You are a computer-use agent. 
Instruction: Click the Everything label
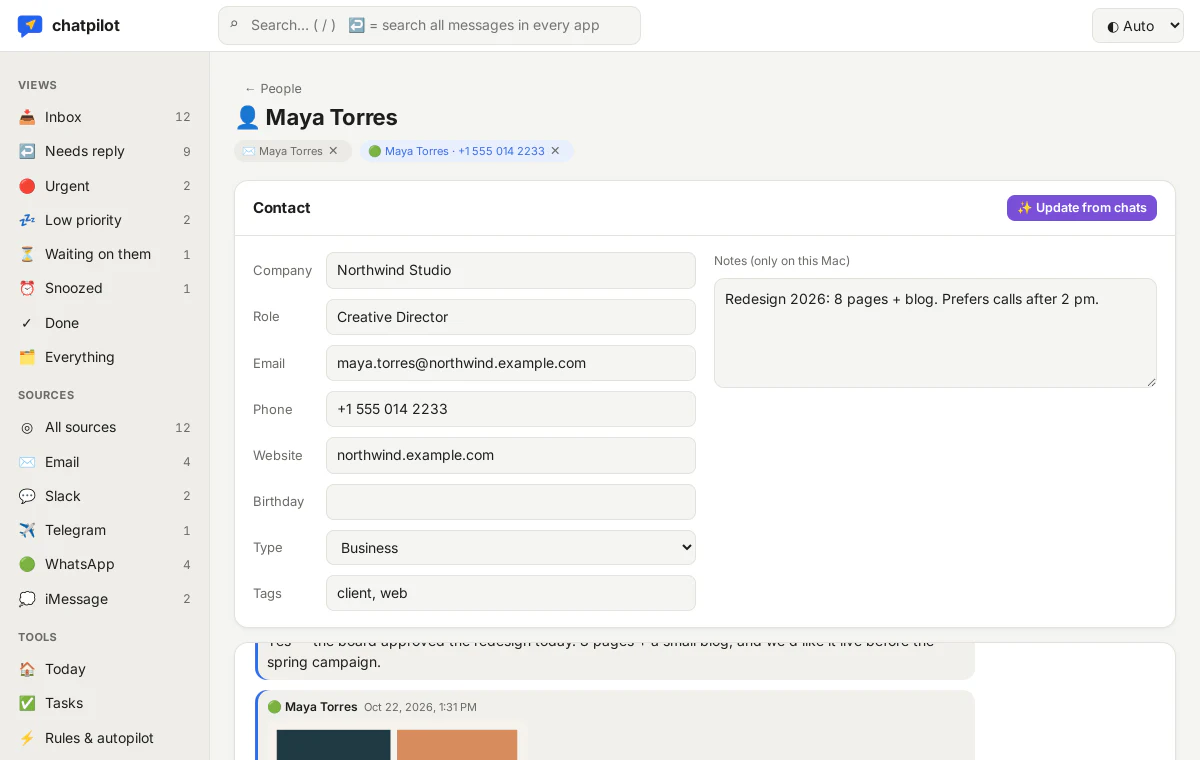(80, 357)
